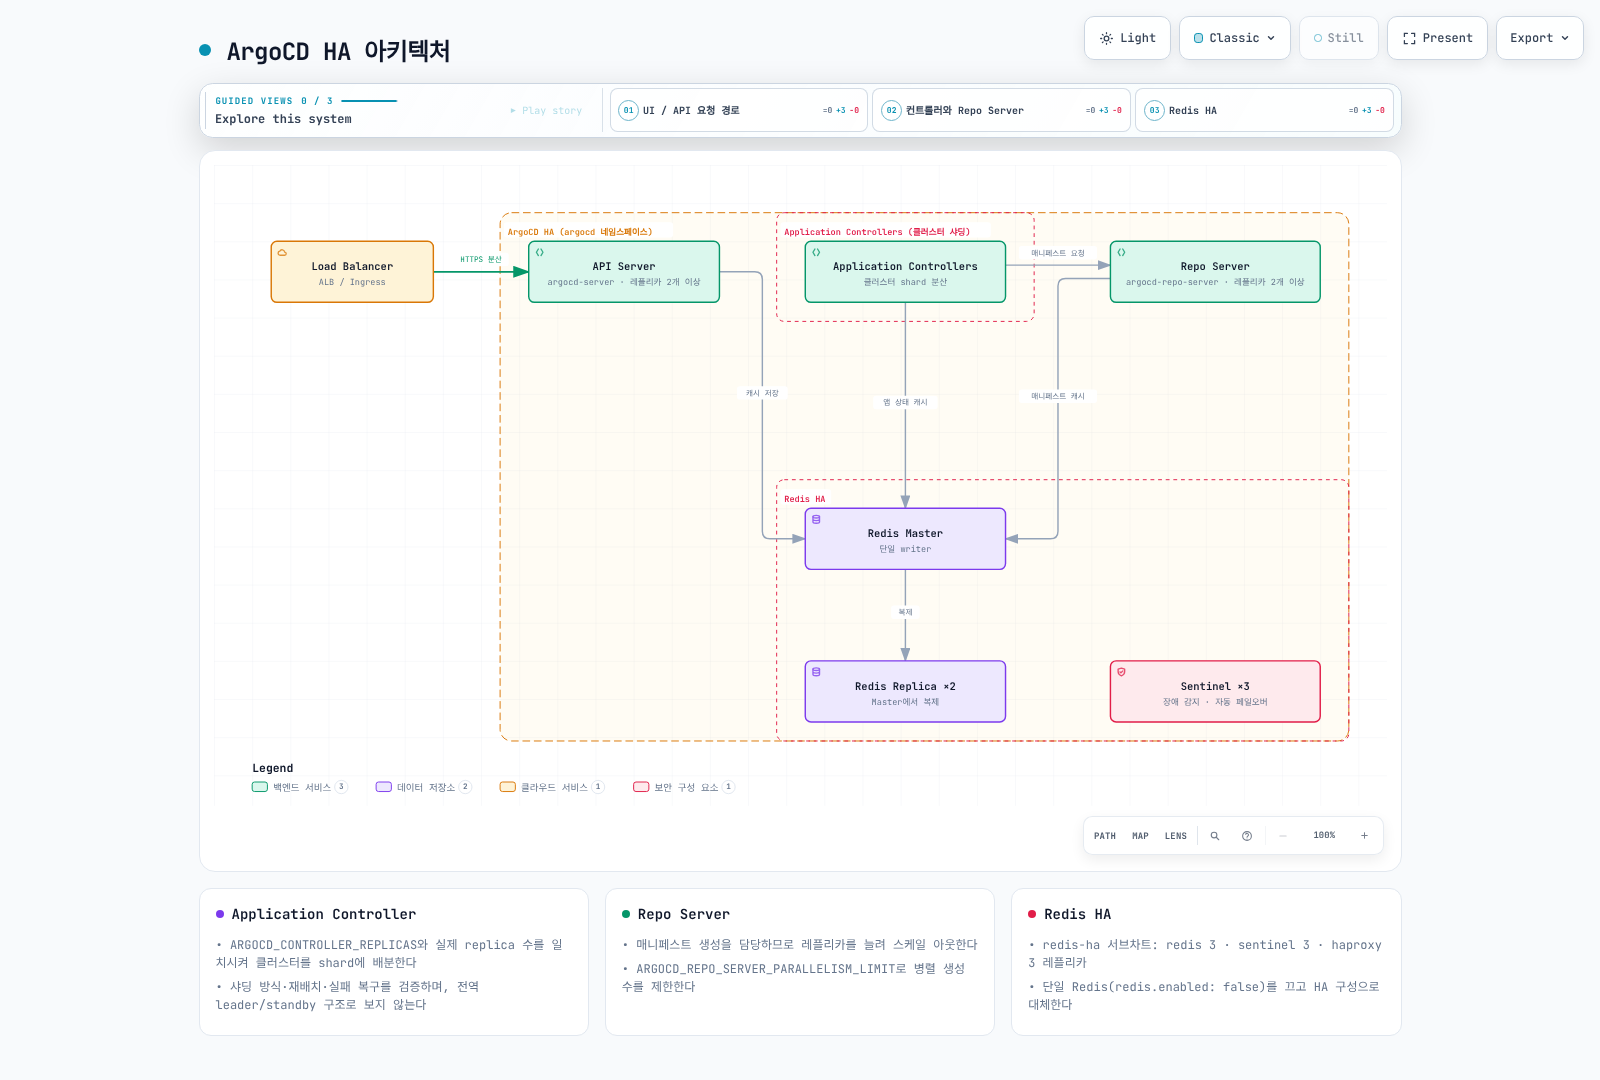Start Play story

click(x=546, y=111)
